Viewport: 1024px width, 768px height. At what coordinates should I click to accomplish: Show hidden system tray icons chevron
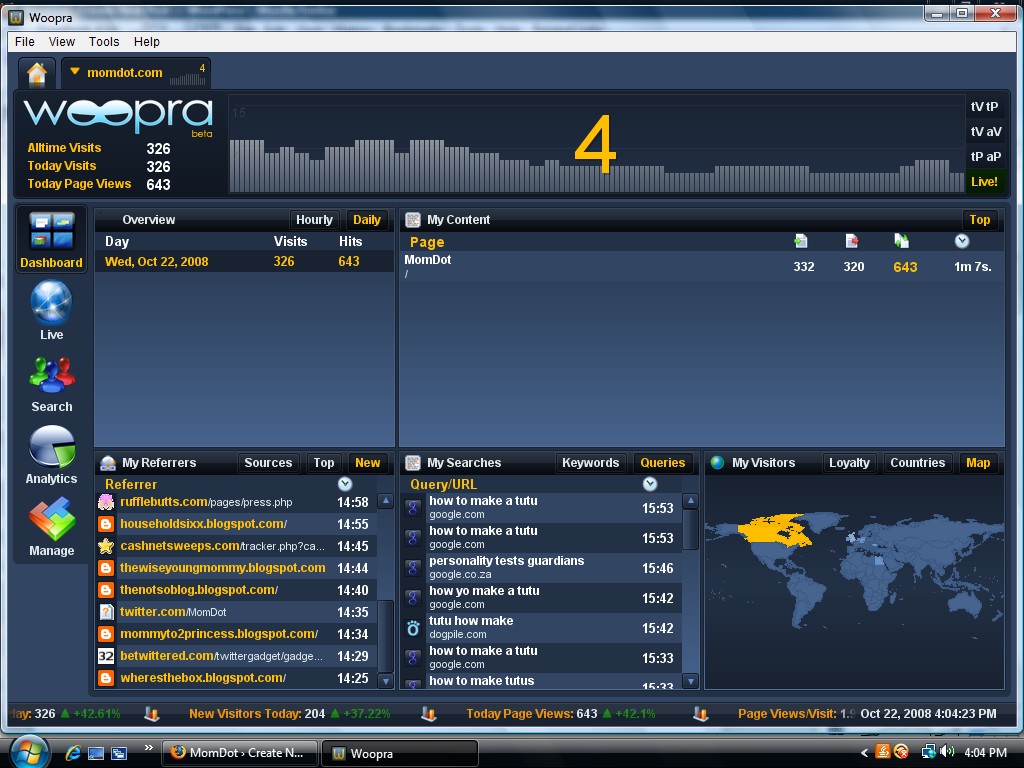863,753
